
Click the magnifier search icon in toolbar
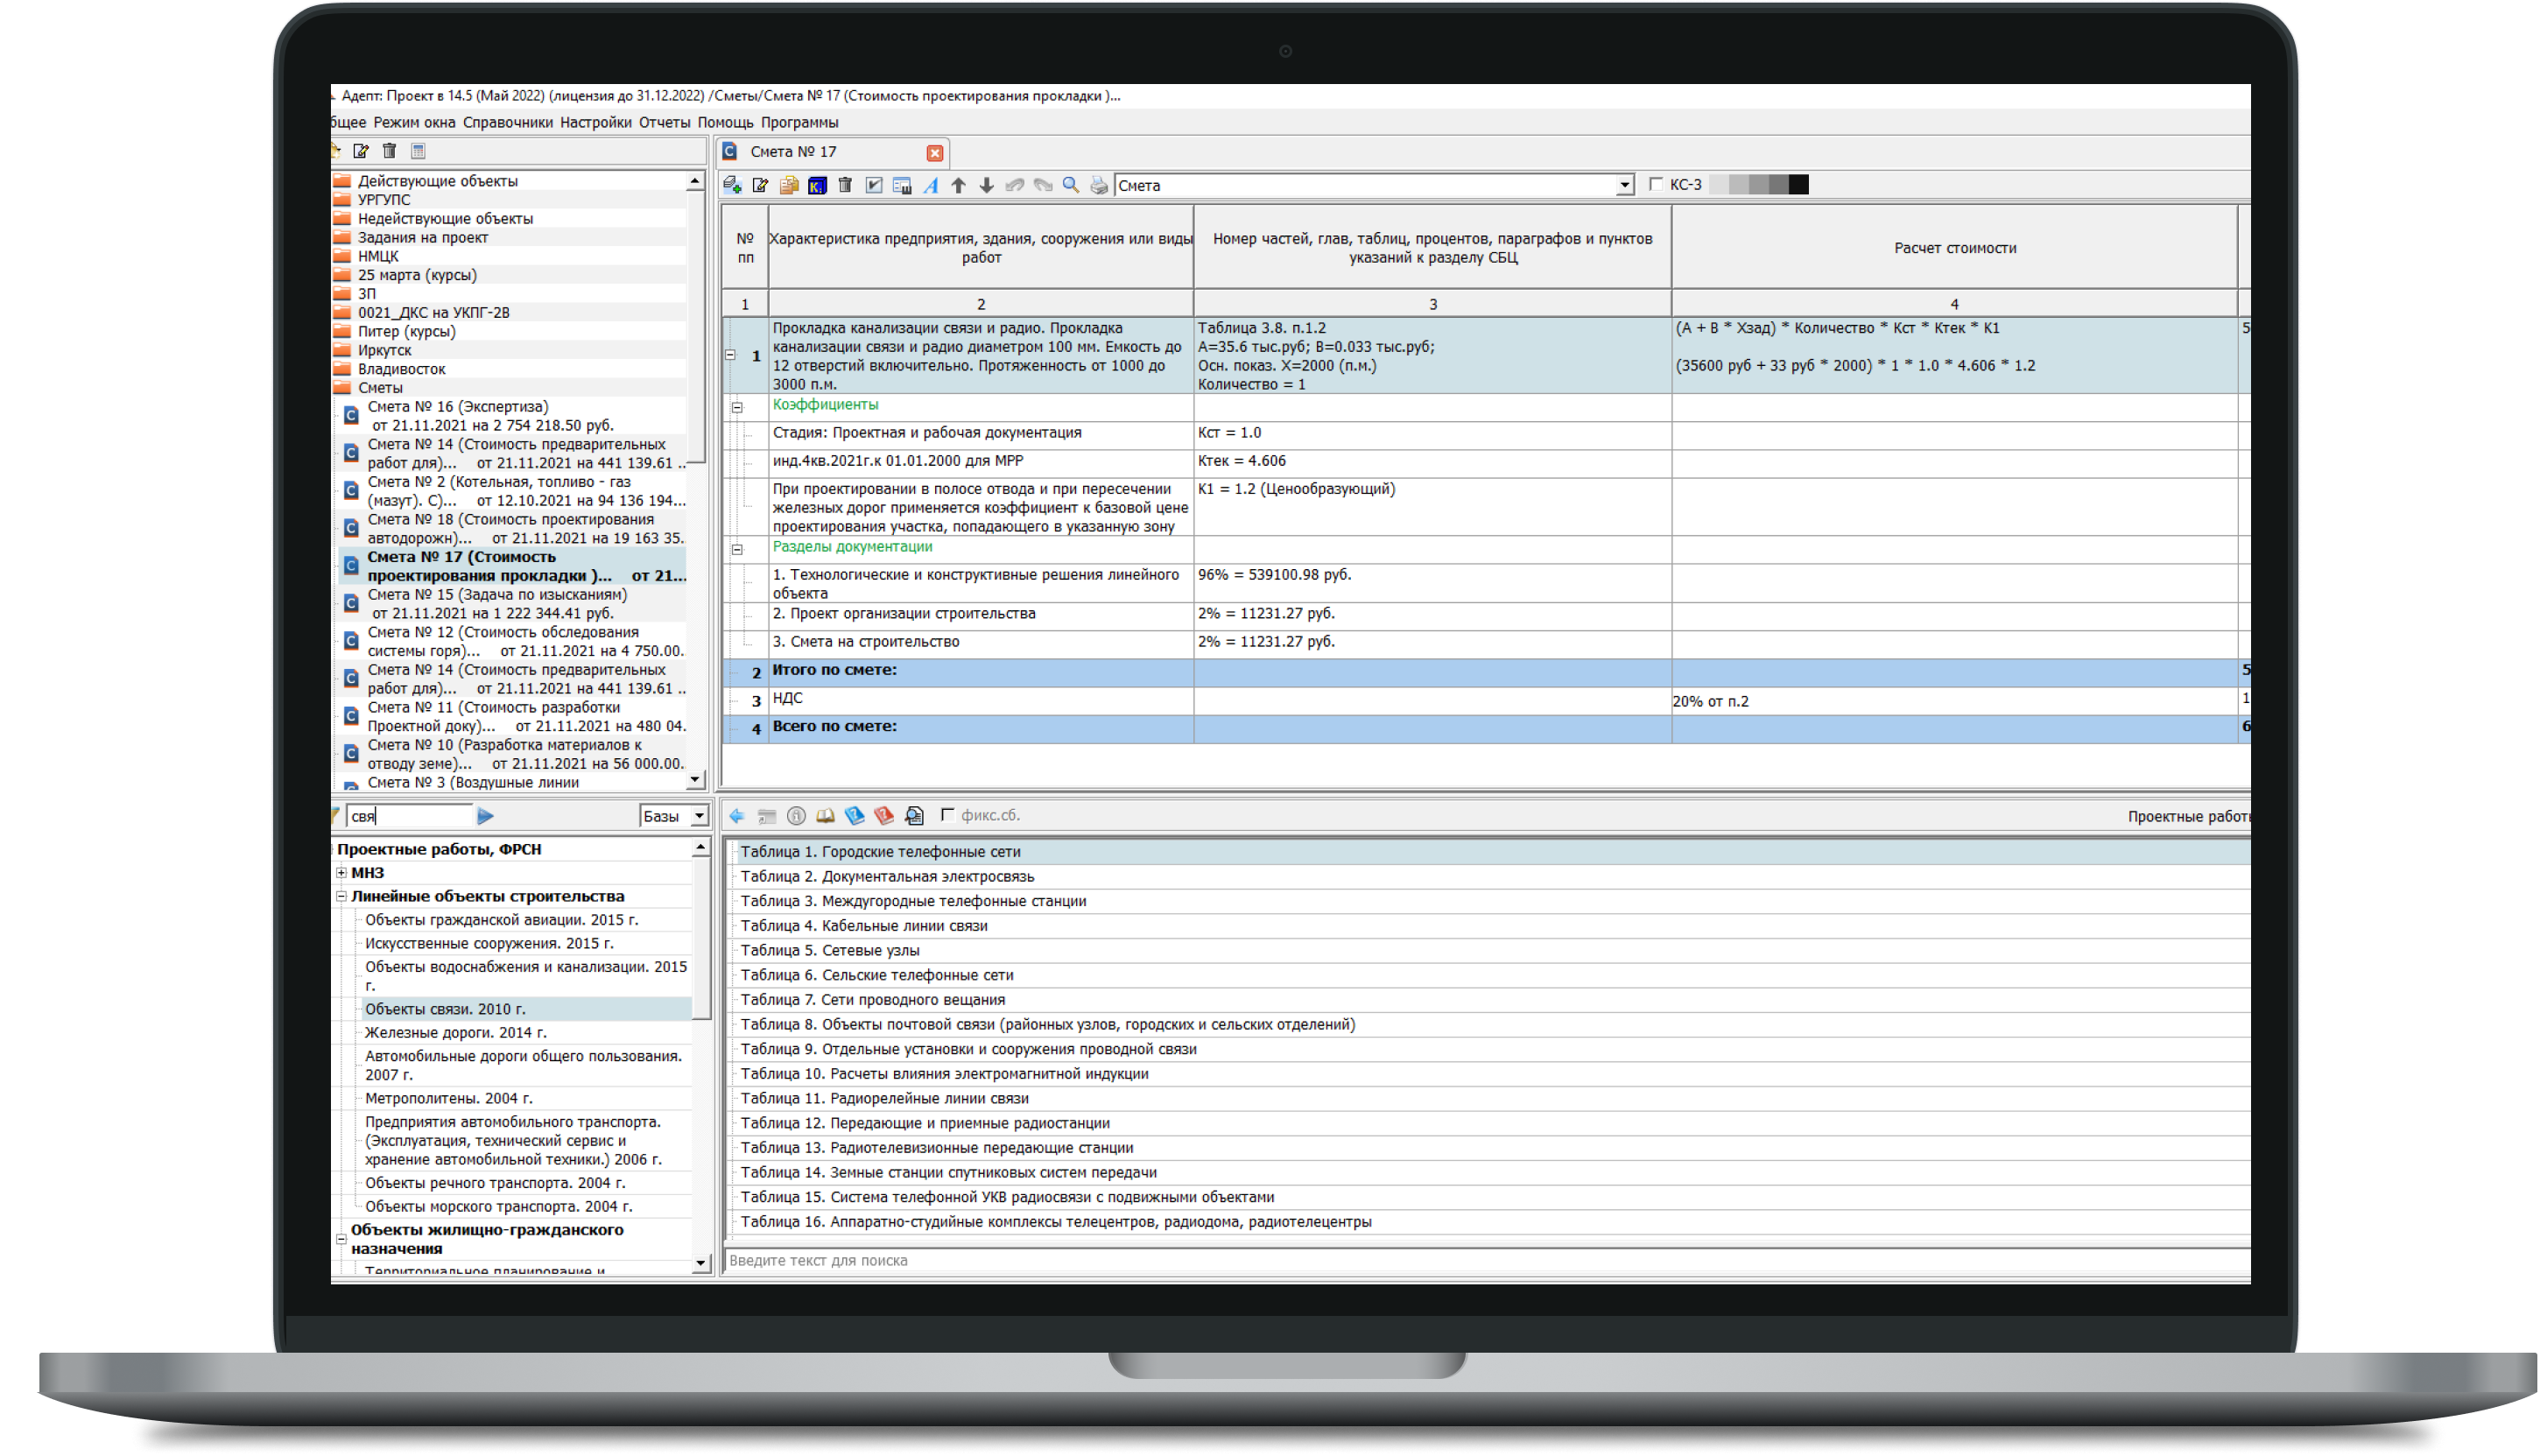(x=1071, y=185)
